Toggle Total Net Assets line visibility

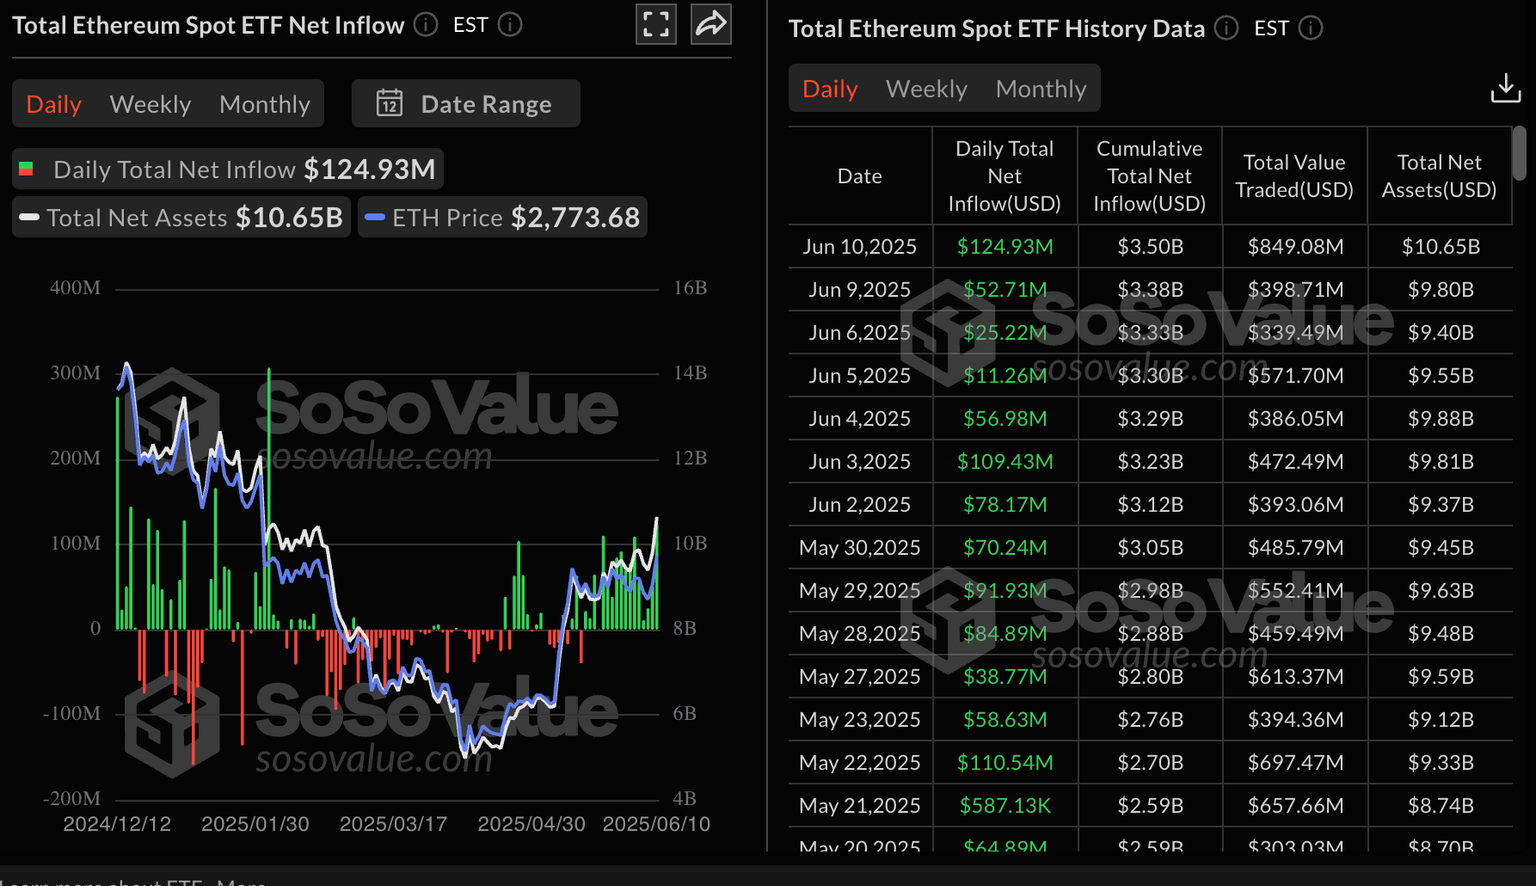[181, 217]
